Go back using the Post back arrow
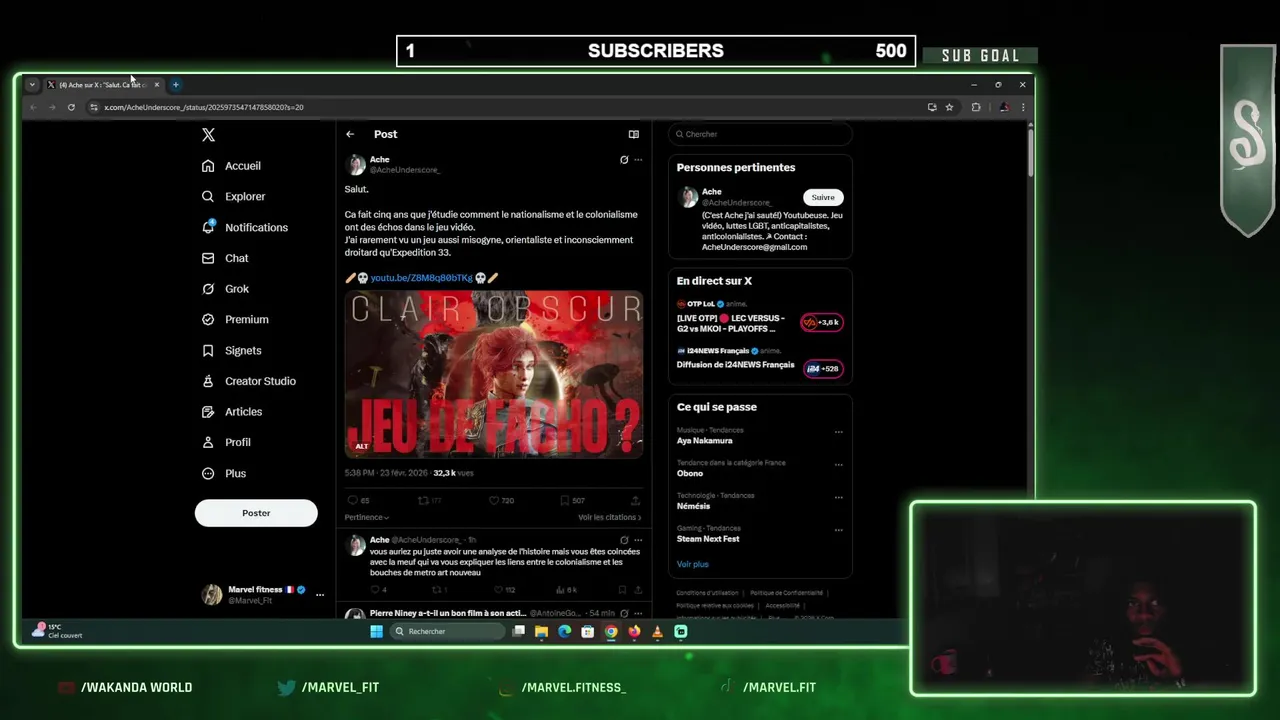The image size is (1280, 720). tap(350, 134)
